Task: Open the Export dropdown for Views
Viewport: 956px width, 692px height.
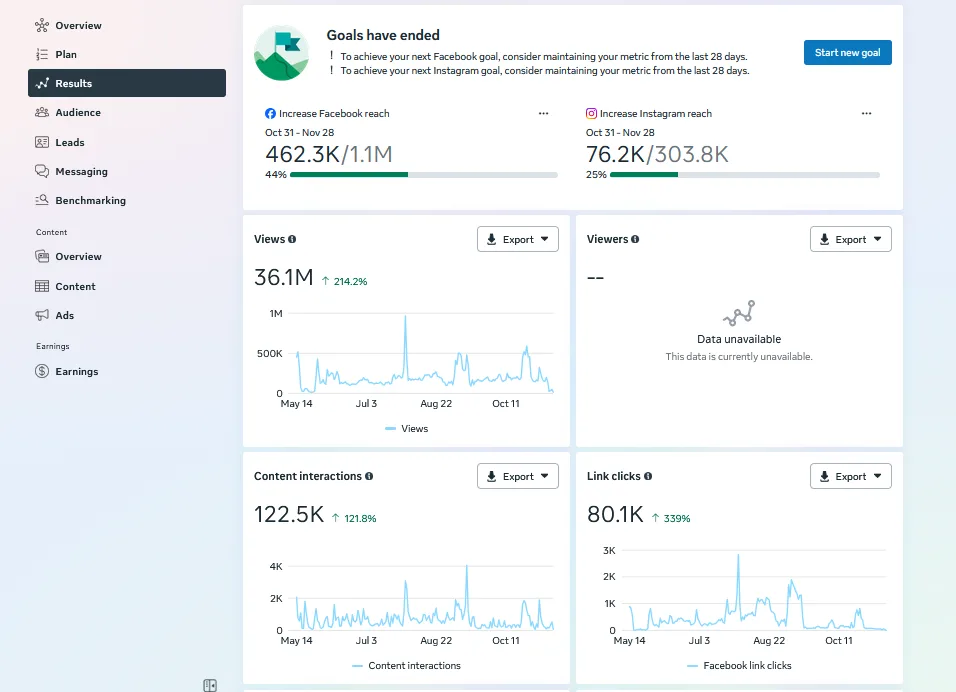Action: pyautogui.click(x=517, y=239)
